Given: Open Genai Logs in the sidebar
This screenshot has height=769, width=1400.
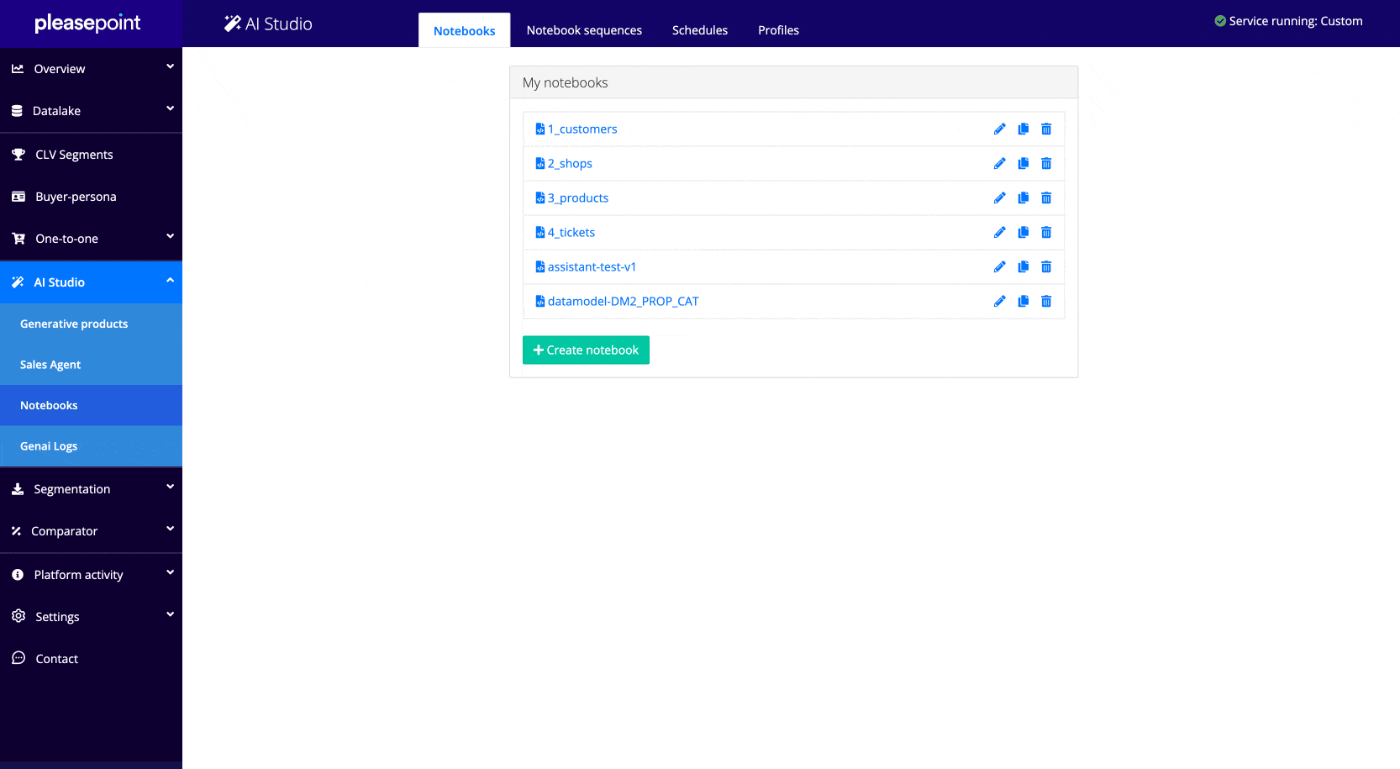Looking at the screenshot, I should point(49,446).
